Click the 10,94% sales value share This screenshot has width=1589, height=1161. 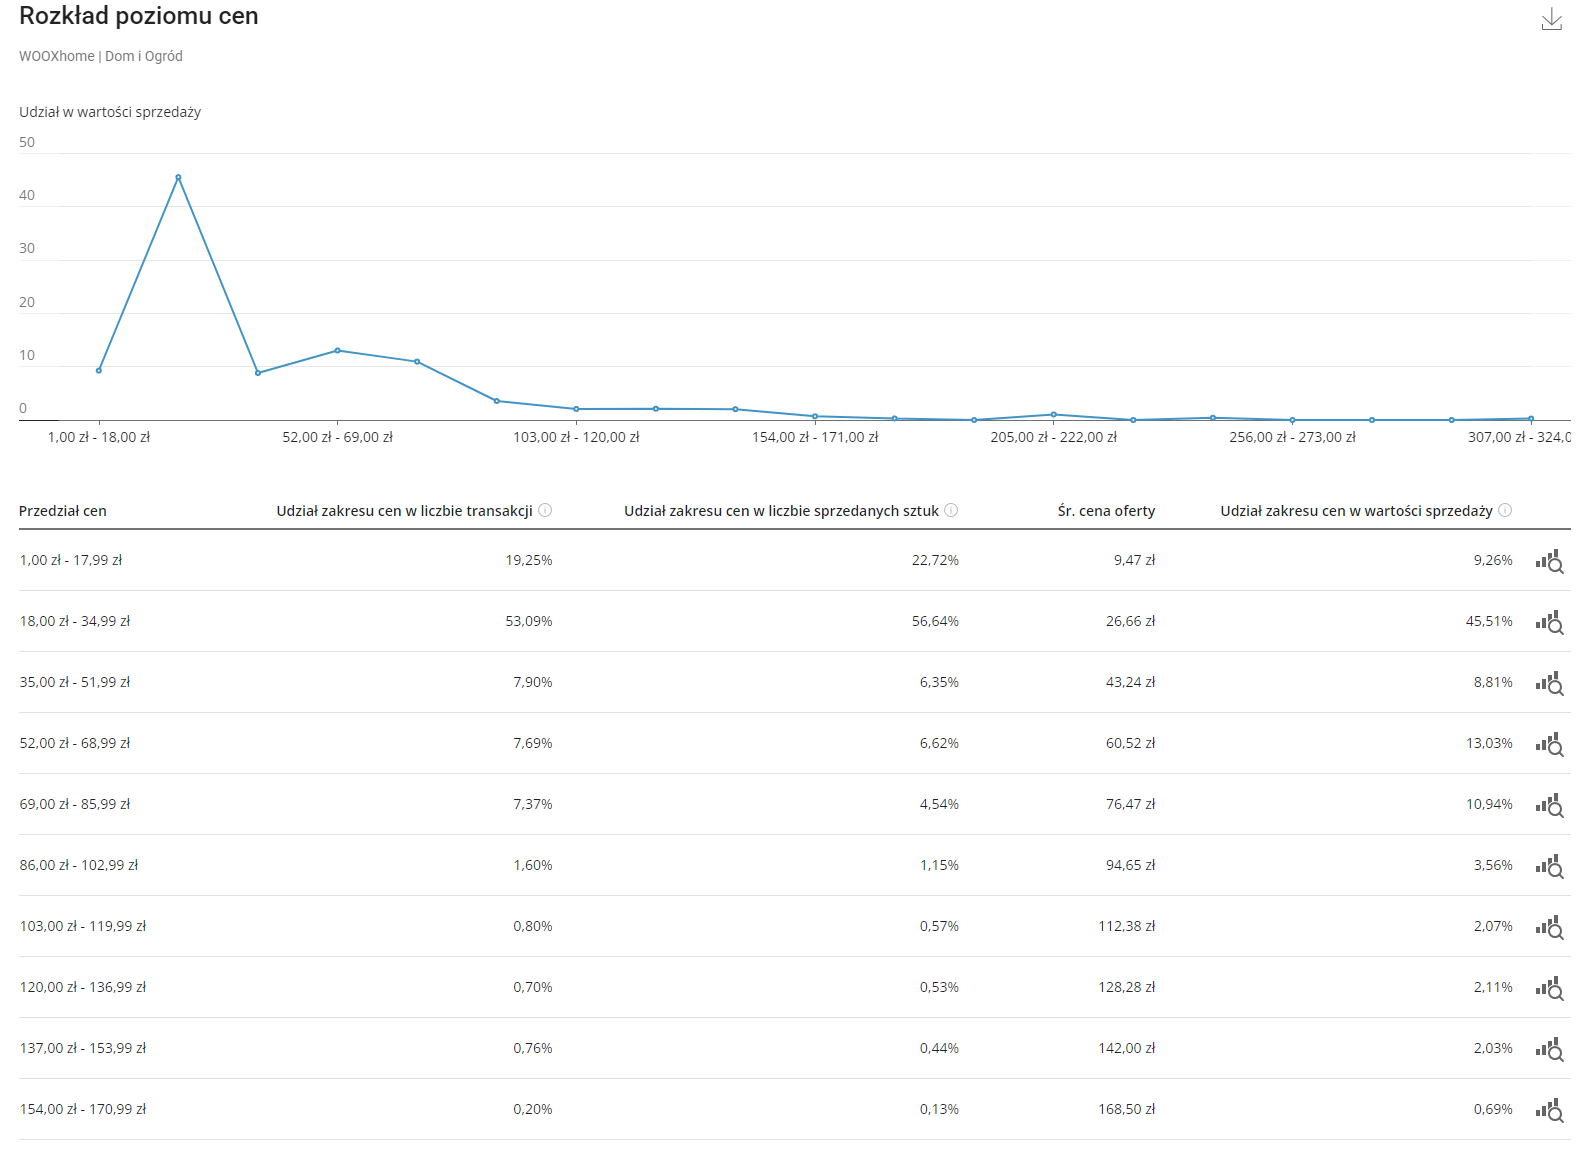coord(1489,804)
